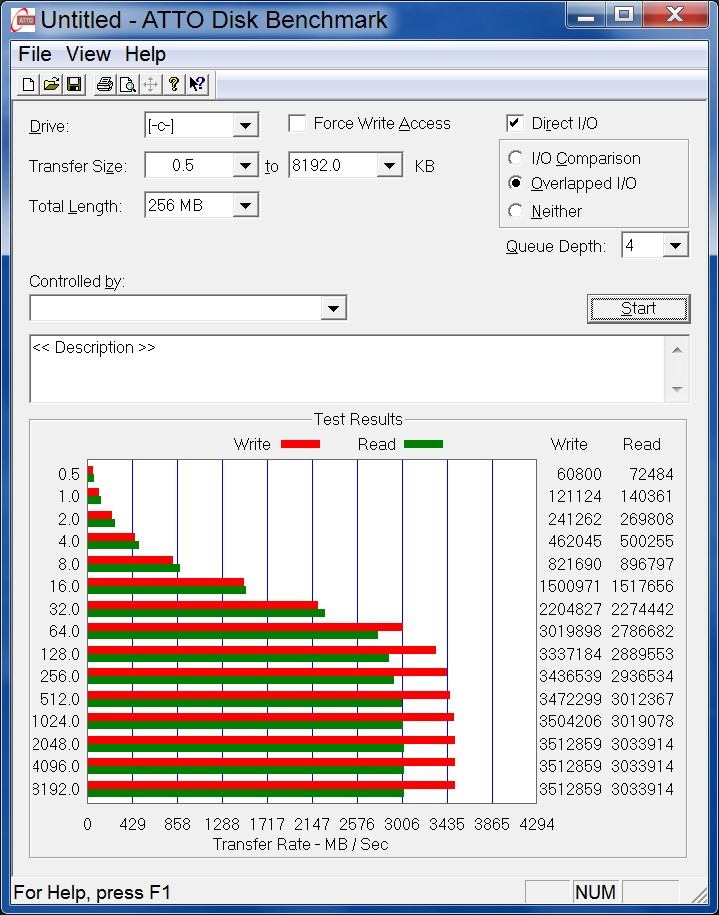Open the maximum Transfer Size 8192.0 dropdown
Screen dimensions: 719x915
pos(389,166)
